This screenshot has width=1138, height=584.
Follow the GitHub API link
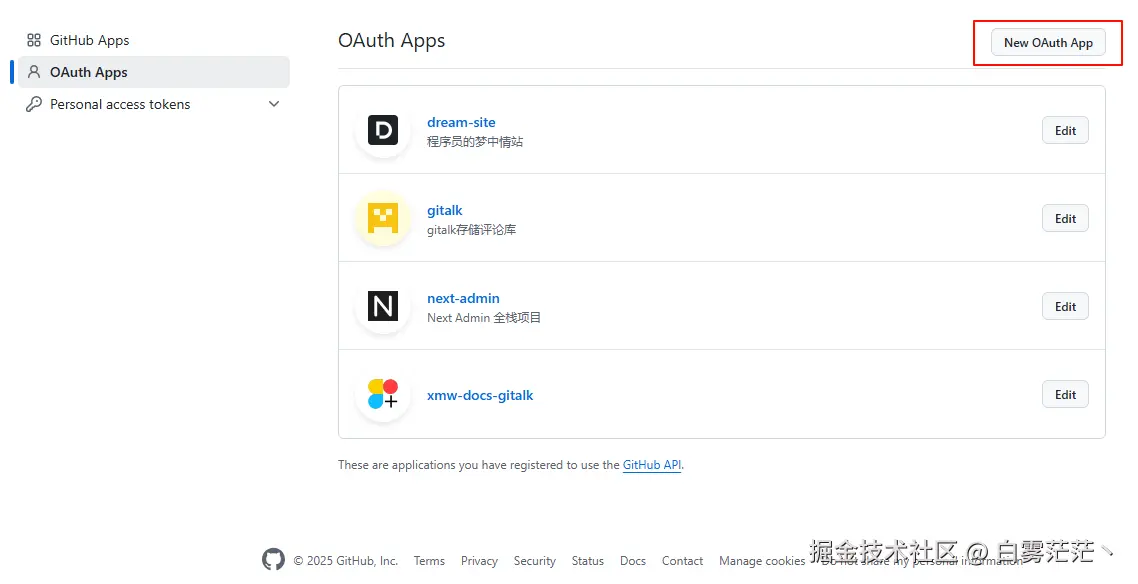pos(652,465)
